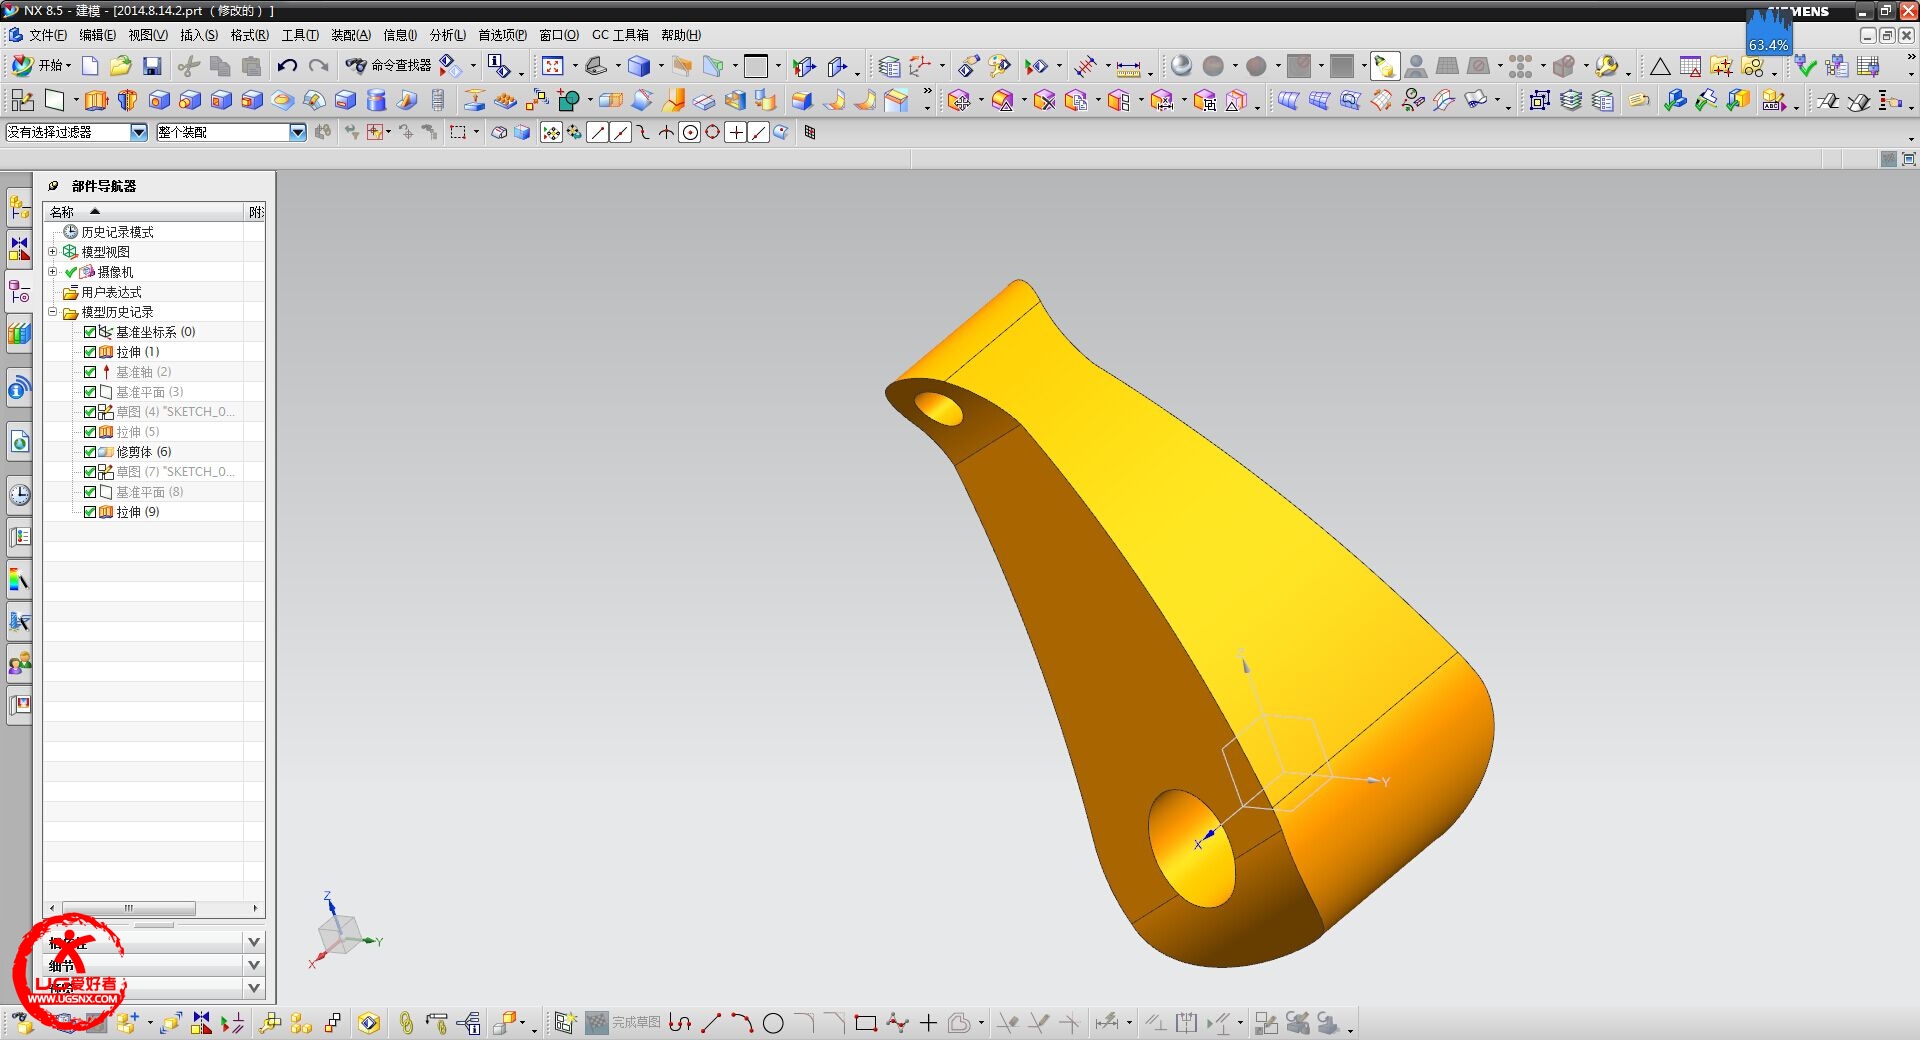Click the Sketch icon in feature toolbar
Viewport: 1920px width, 1040px height.
tap(22, 100)
